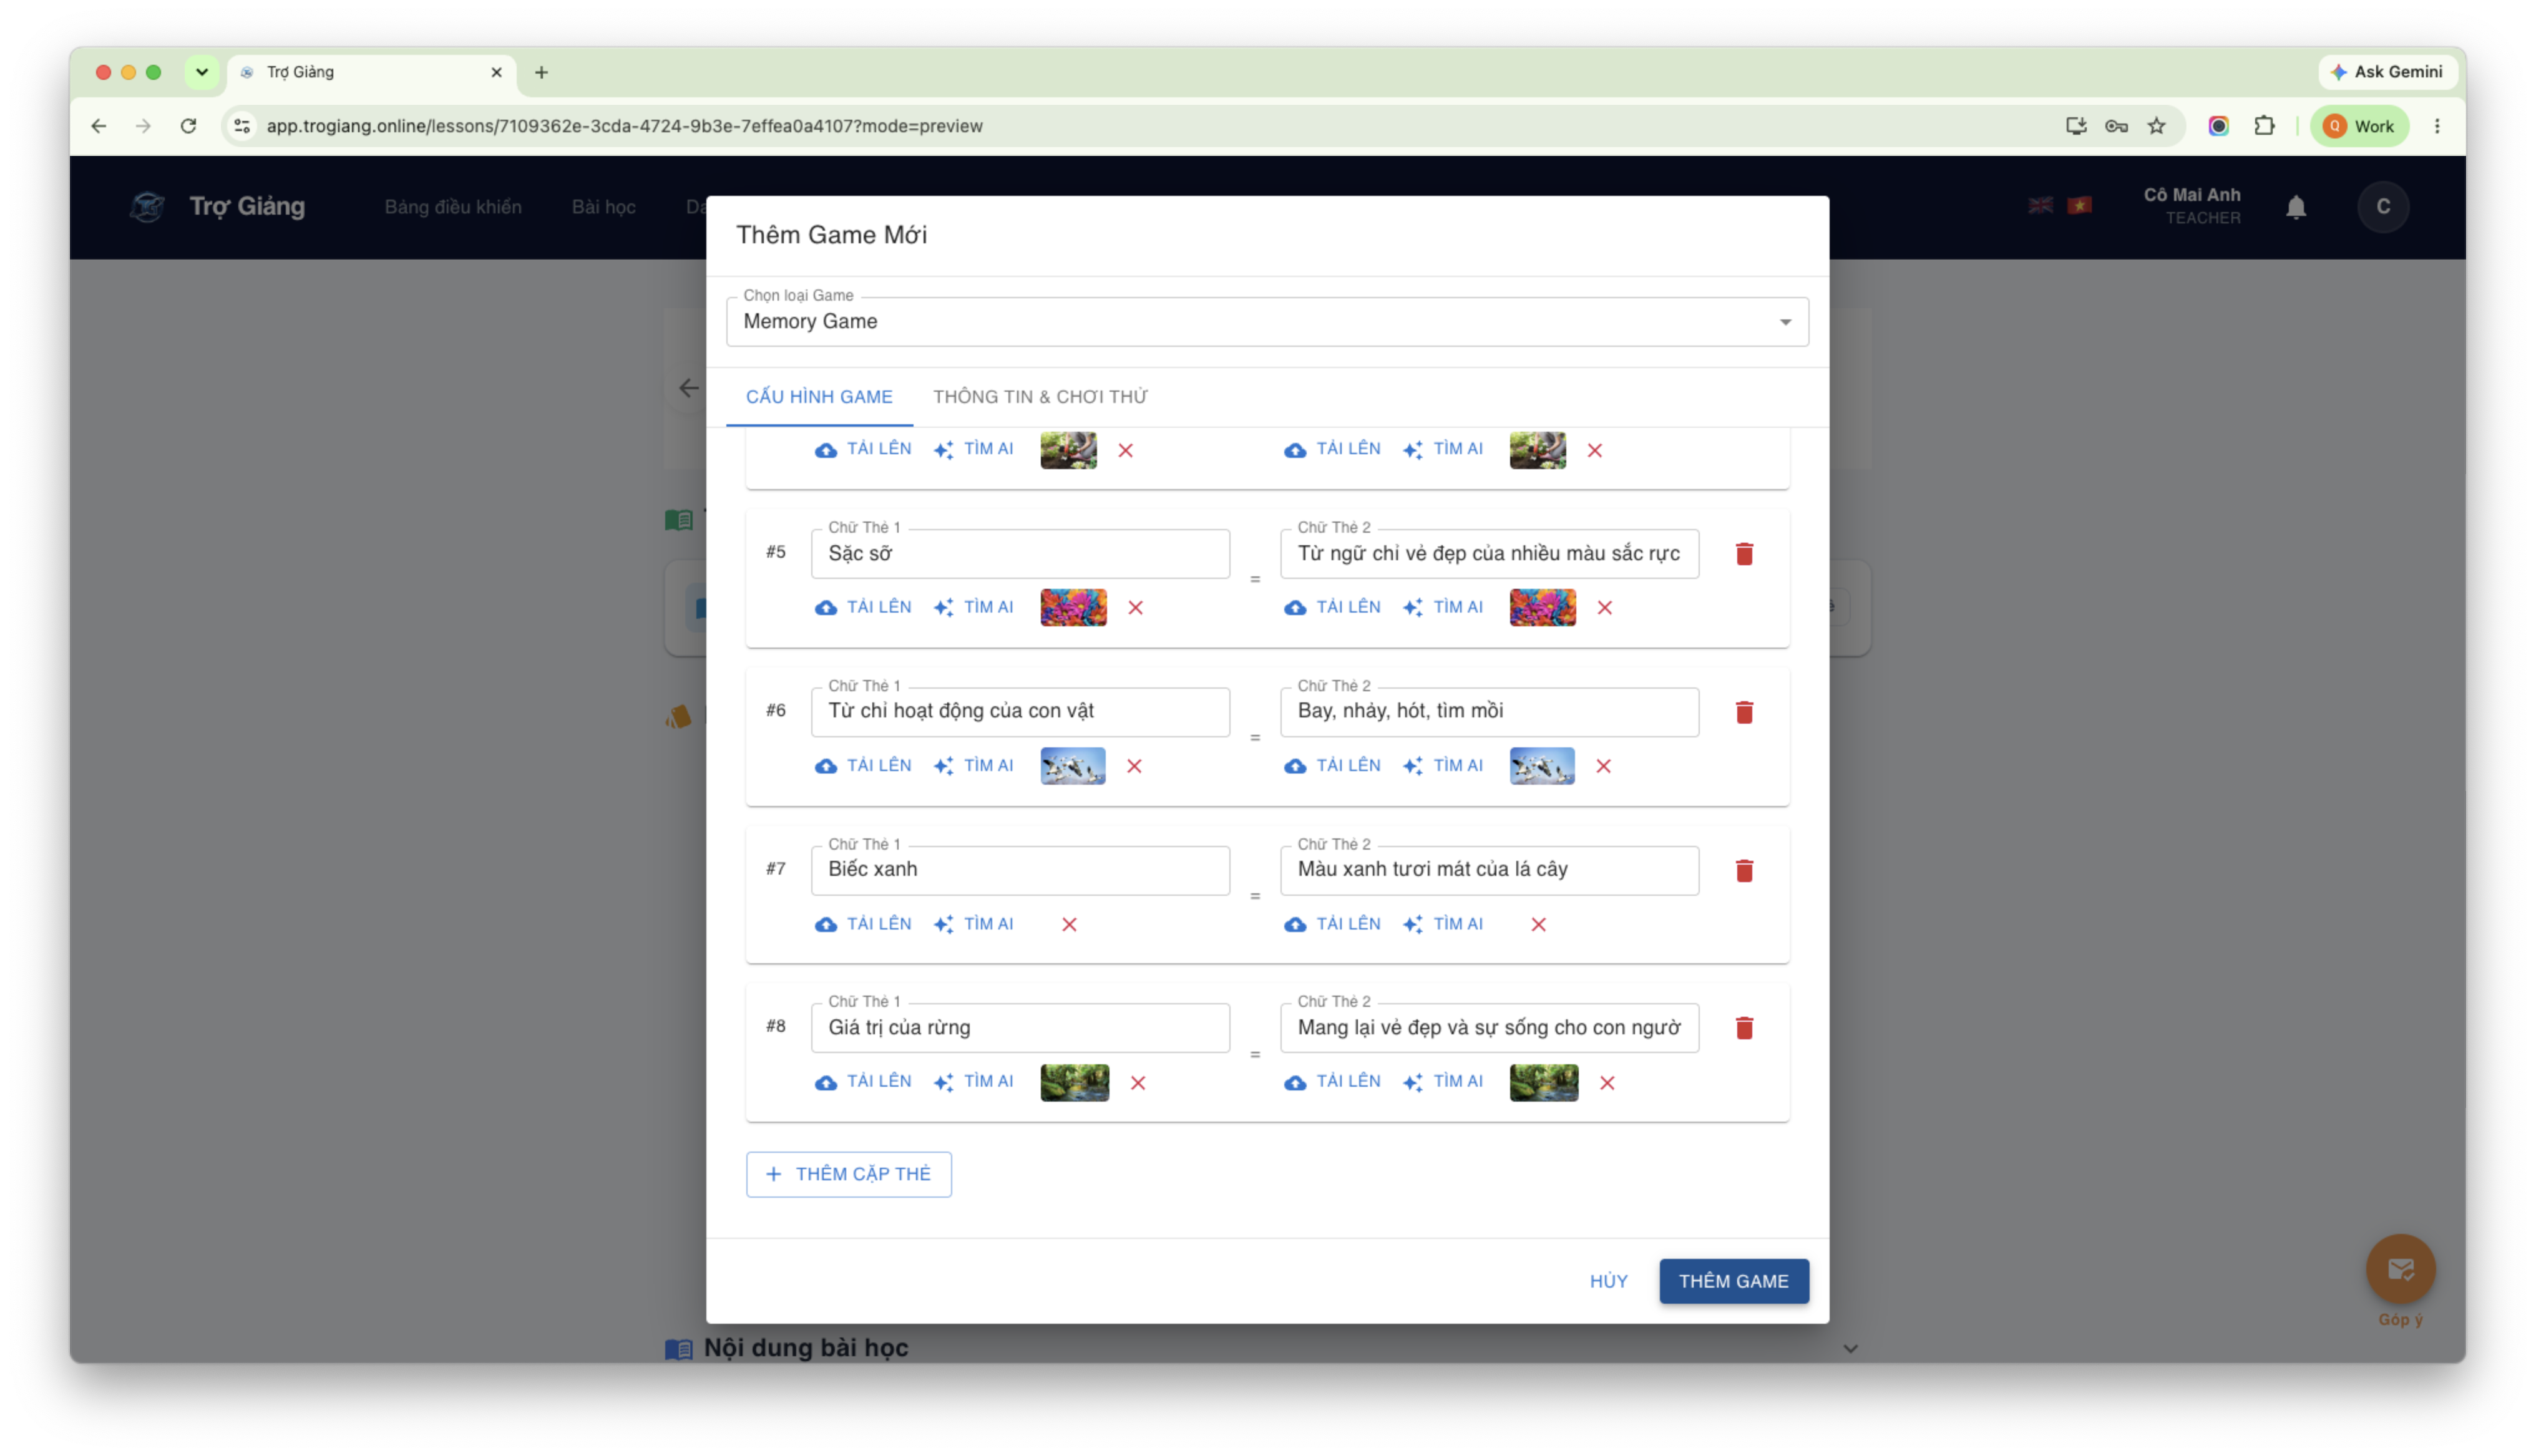Expand the 'Nội dung bài học' section chevron
The image size is (2536, 1456).
pos(1850,1349)
